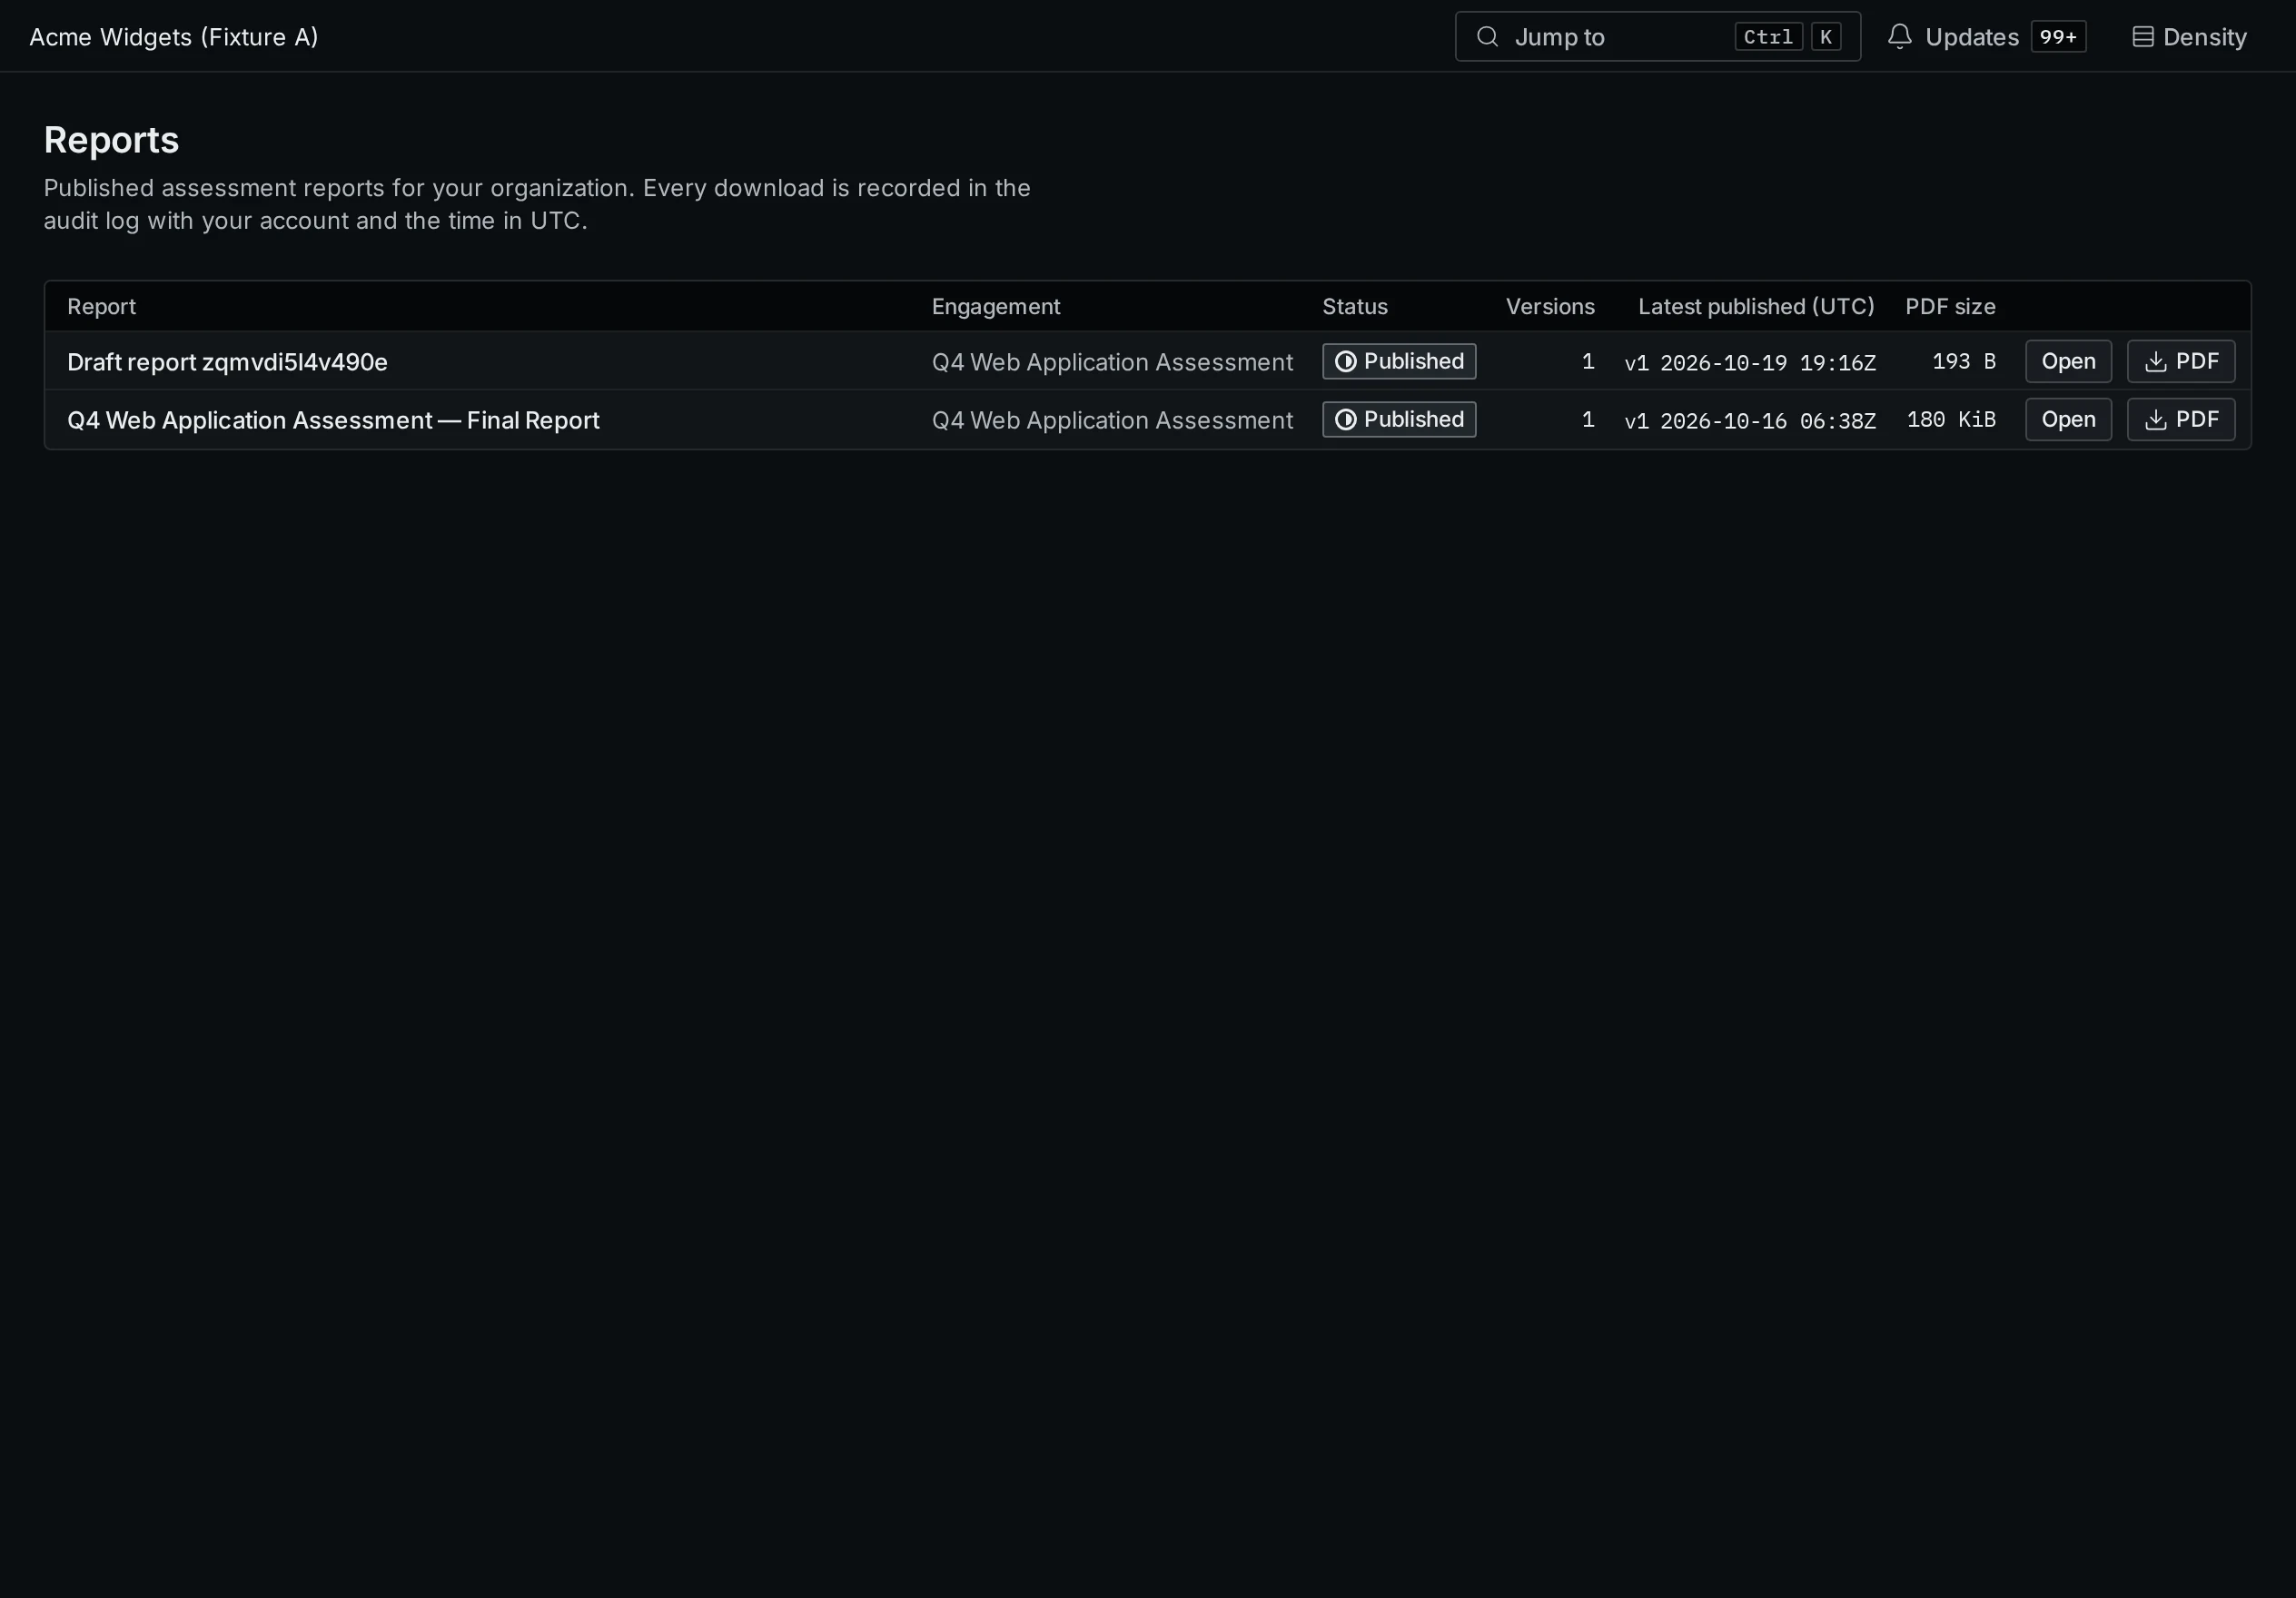Click the Updates bell icon

(x=1899, y=37)
